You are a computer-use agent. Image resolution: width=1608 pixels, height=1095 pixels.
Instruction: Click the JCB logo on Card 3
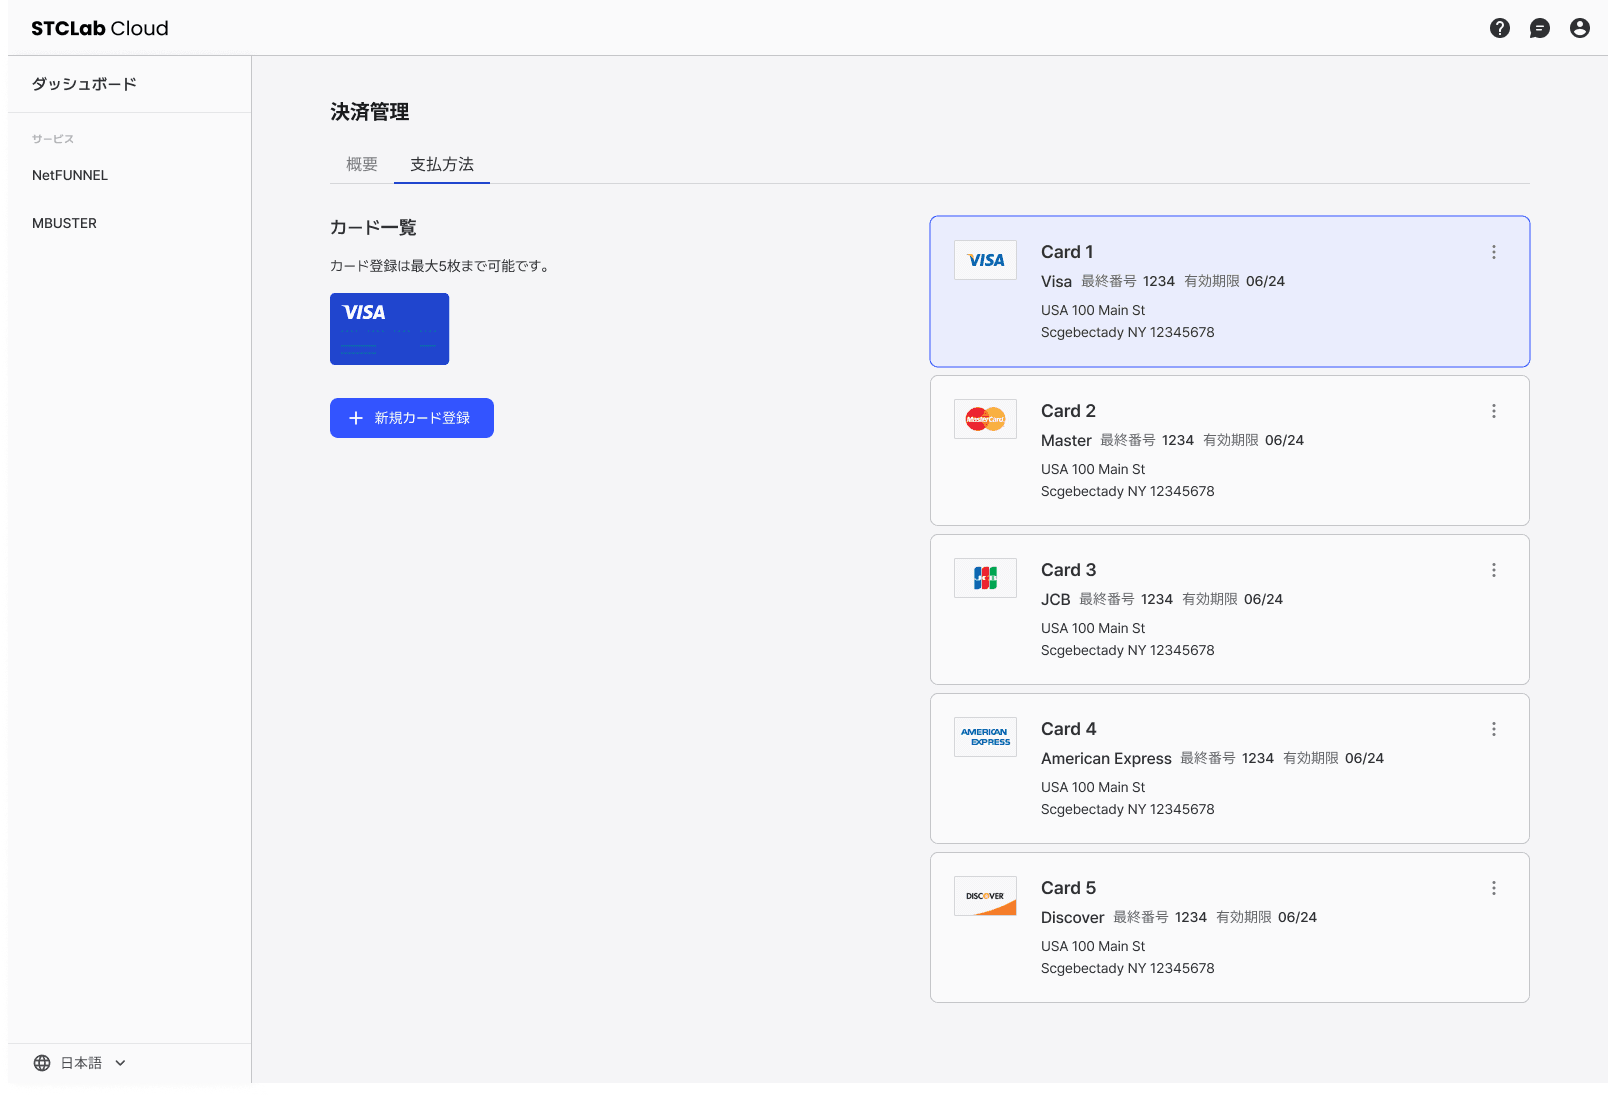(985, 578)
